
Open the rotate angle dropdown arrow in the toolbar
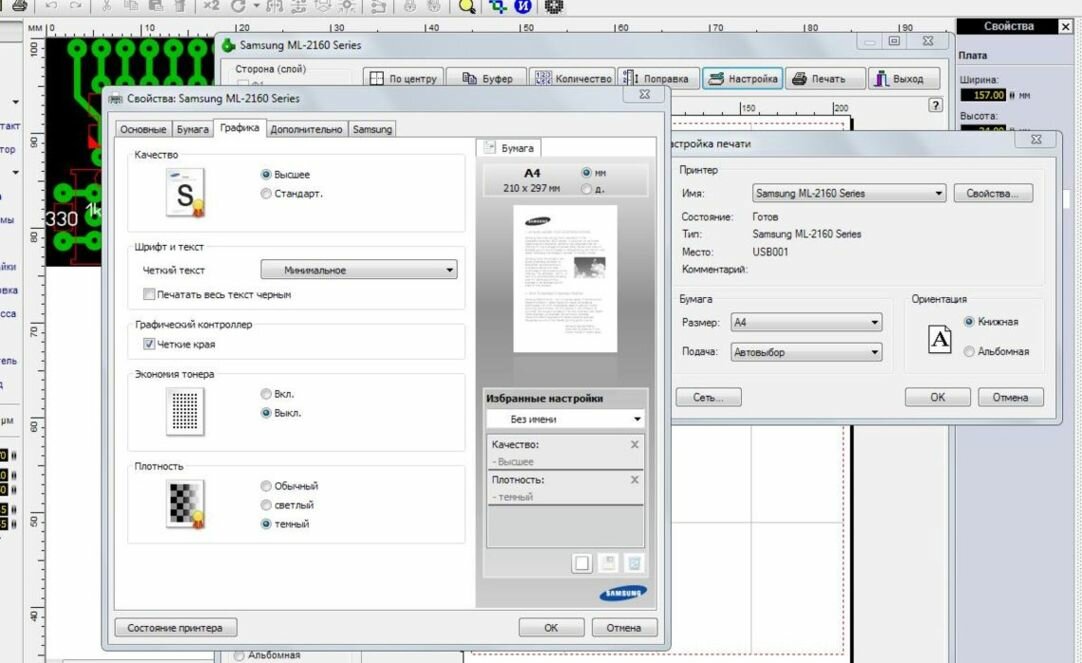pos(256,6)
